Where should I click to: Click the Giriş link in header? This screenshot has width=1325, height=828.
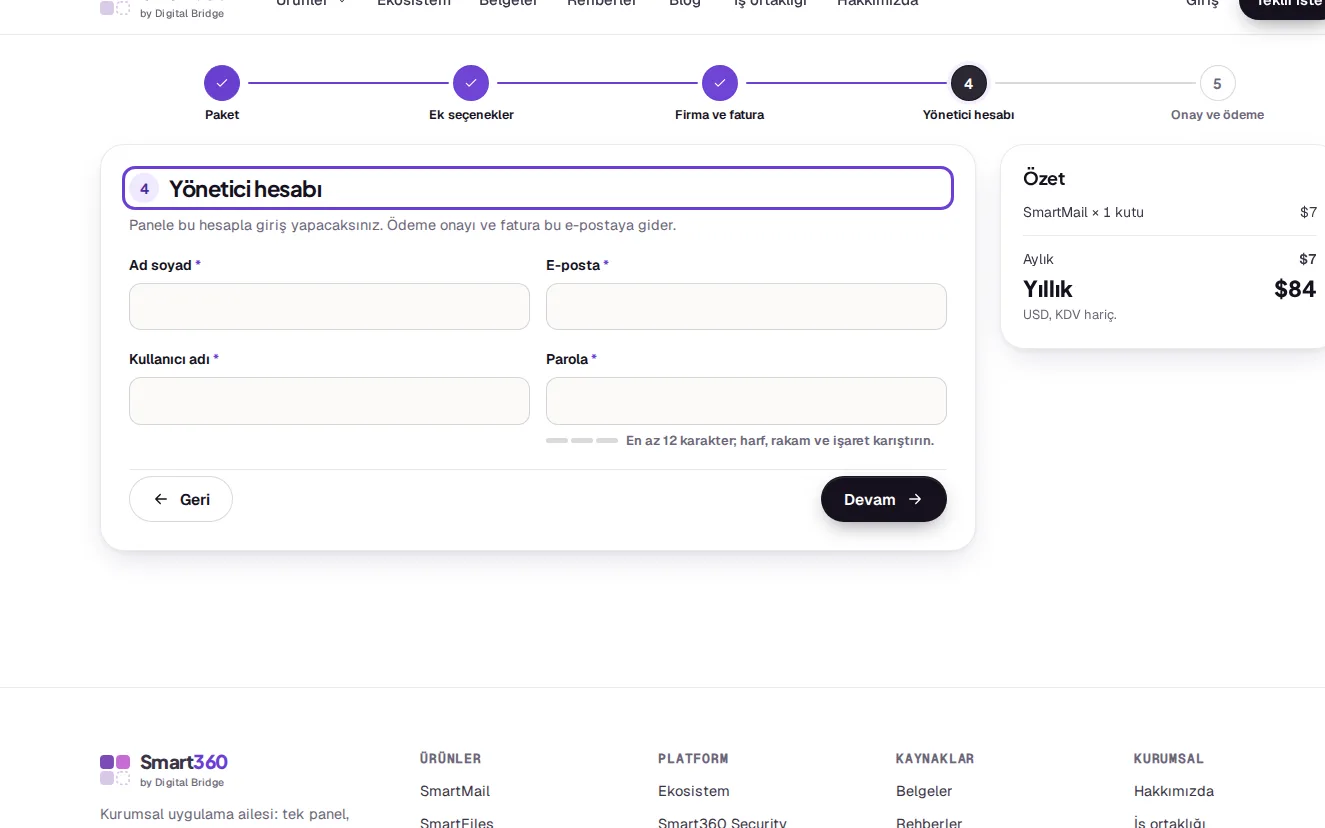pyautogui.click(x=1202, y=3)
